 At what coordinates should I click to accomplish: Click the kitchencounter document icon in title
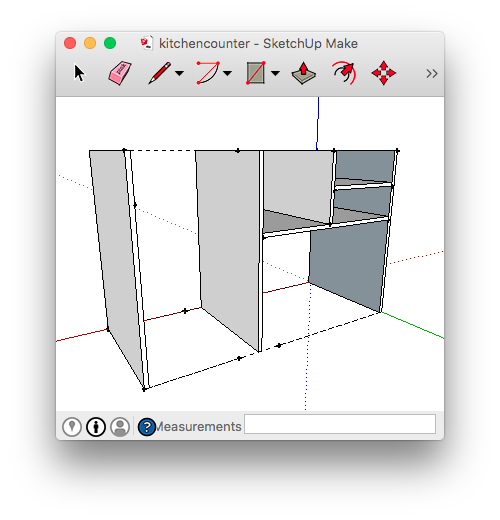[147, 43]
